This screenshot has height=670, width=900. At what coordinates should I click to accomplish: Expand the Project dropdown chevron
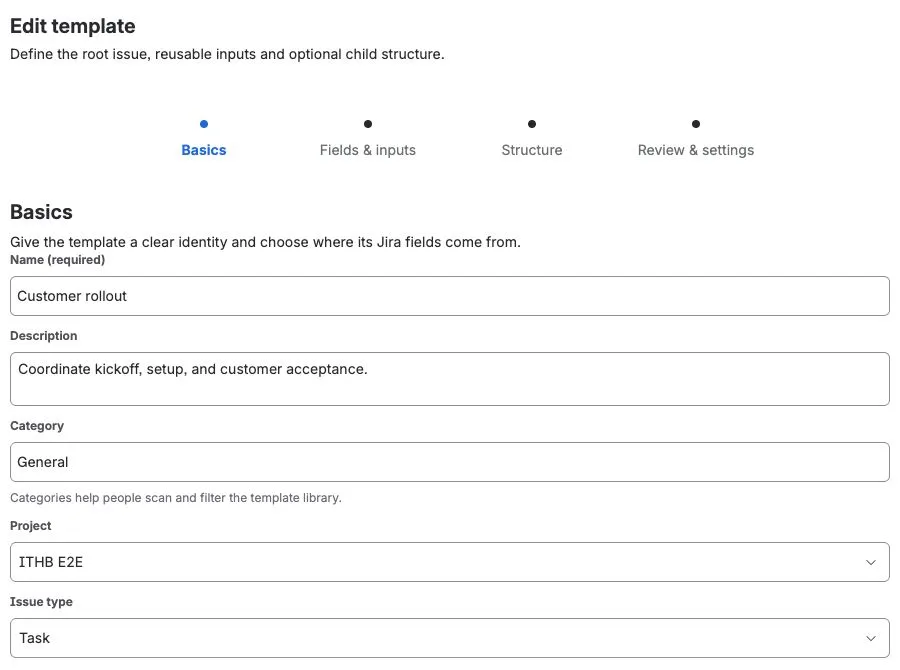(x=871, y=562)
